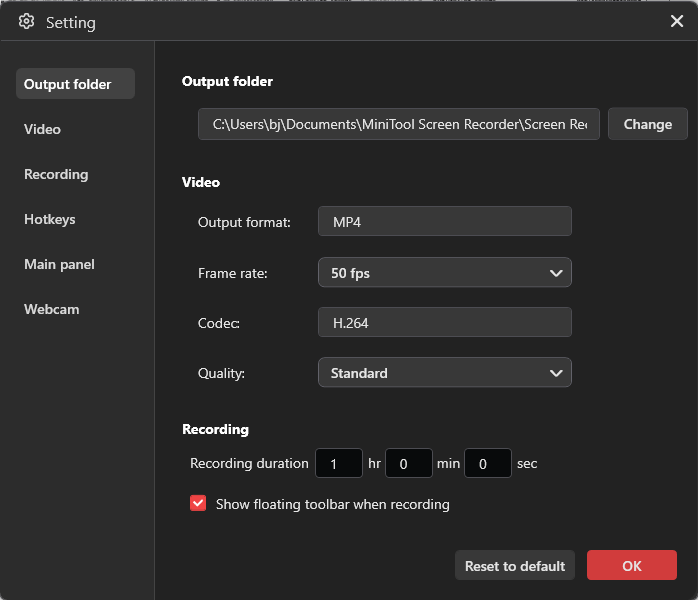698x600 pixels.
Task: Close the Setting dialog with X
Action: 677,21
